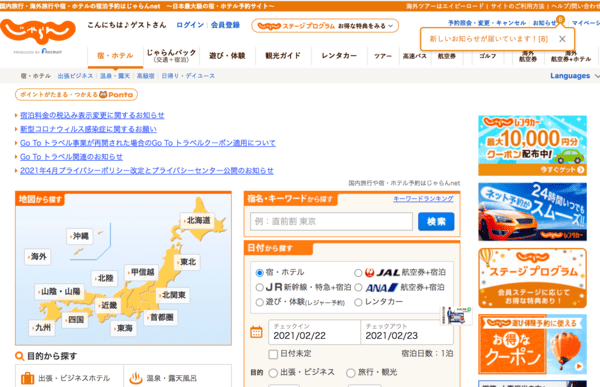Switch to the 遊び・体験 tab

click(x=227, y=56)
